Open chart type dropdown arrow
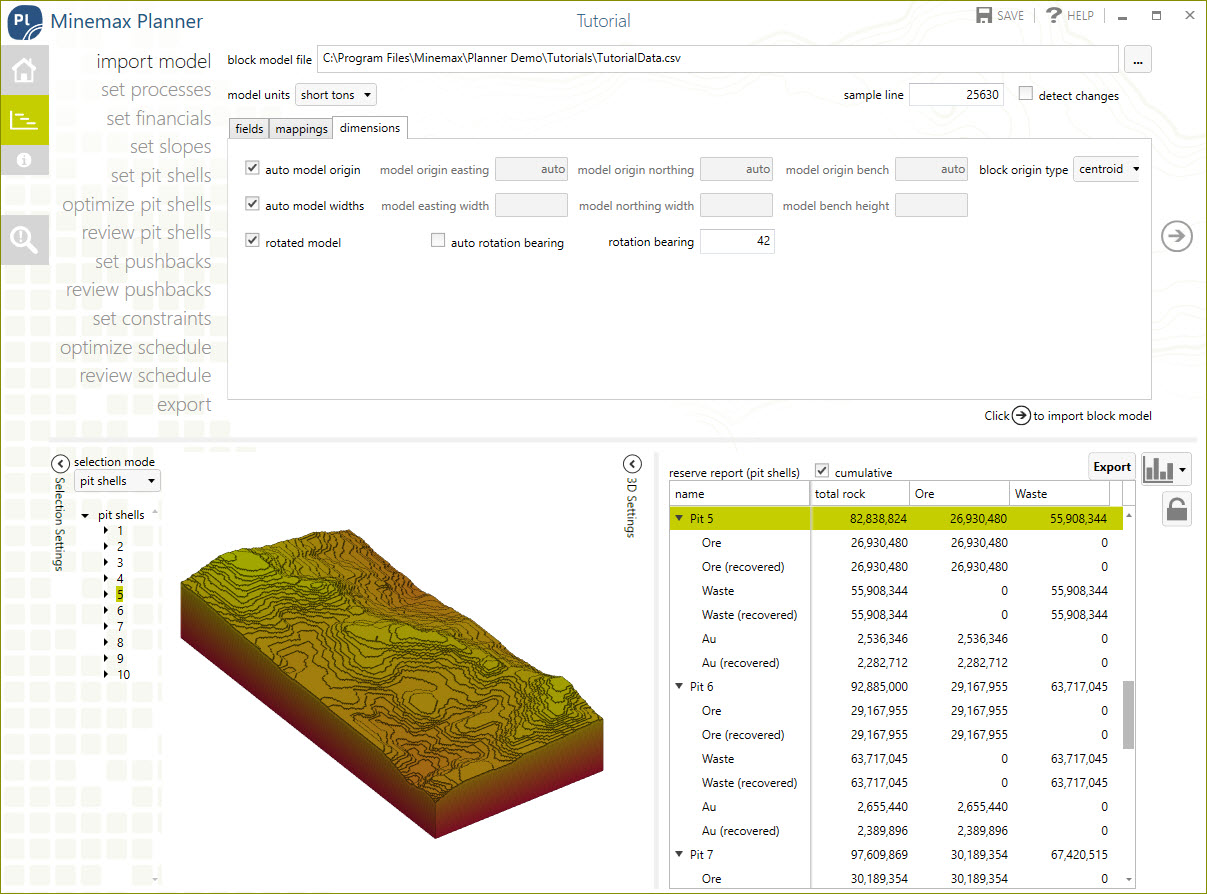 [1184, 468]
